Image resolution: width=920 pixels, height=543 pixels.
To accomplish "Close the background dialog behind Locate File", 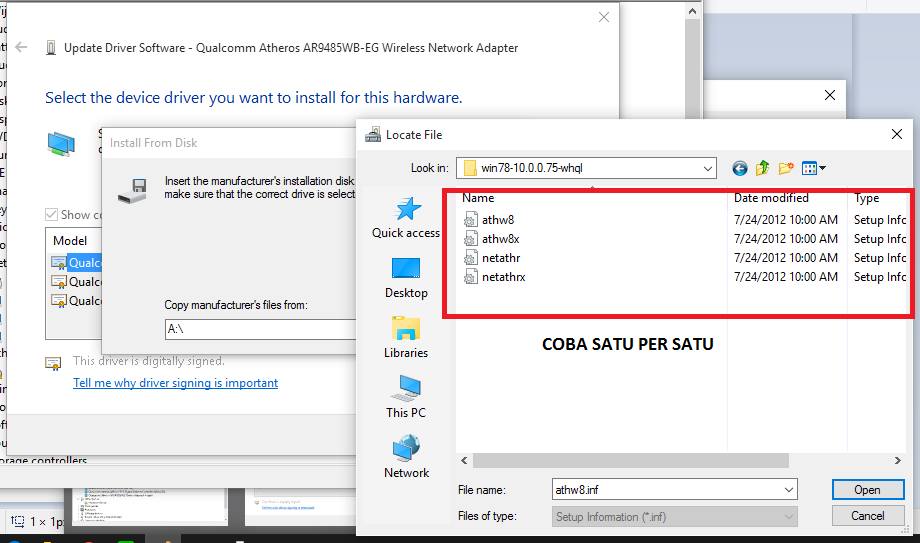I will pos(830,95).
